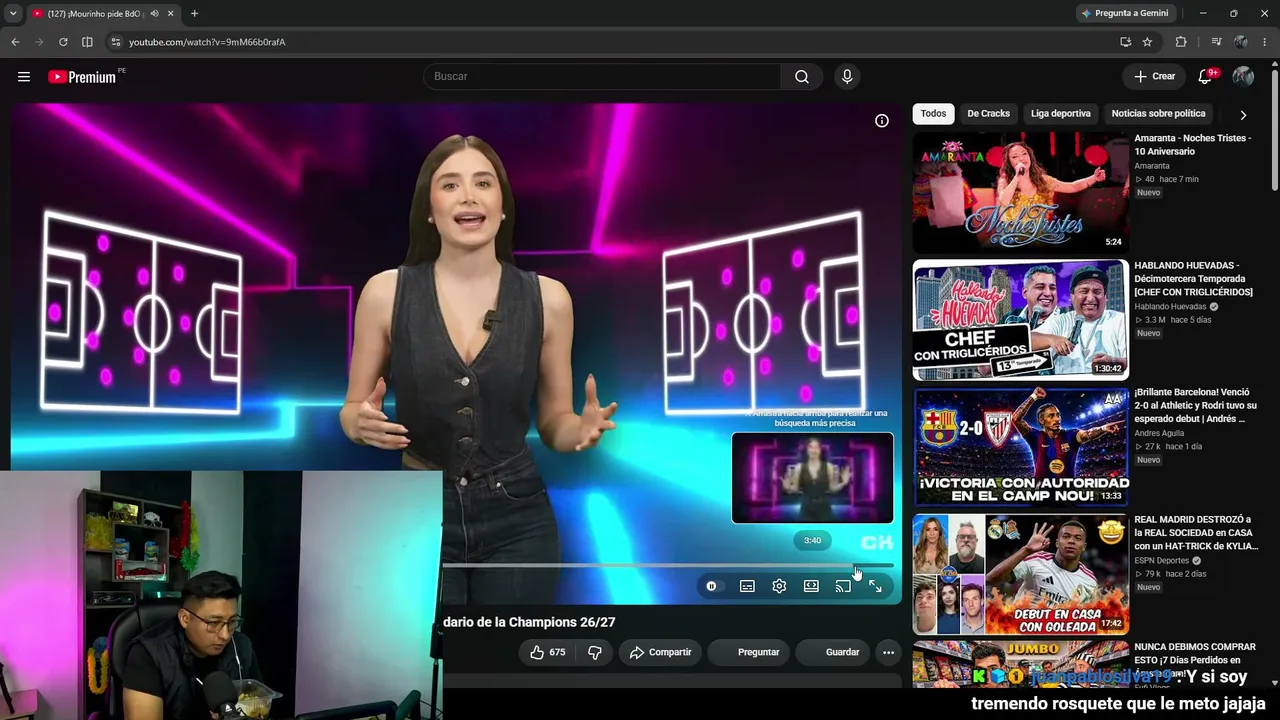Select the Liga deportiva filter chip

1061,114
